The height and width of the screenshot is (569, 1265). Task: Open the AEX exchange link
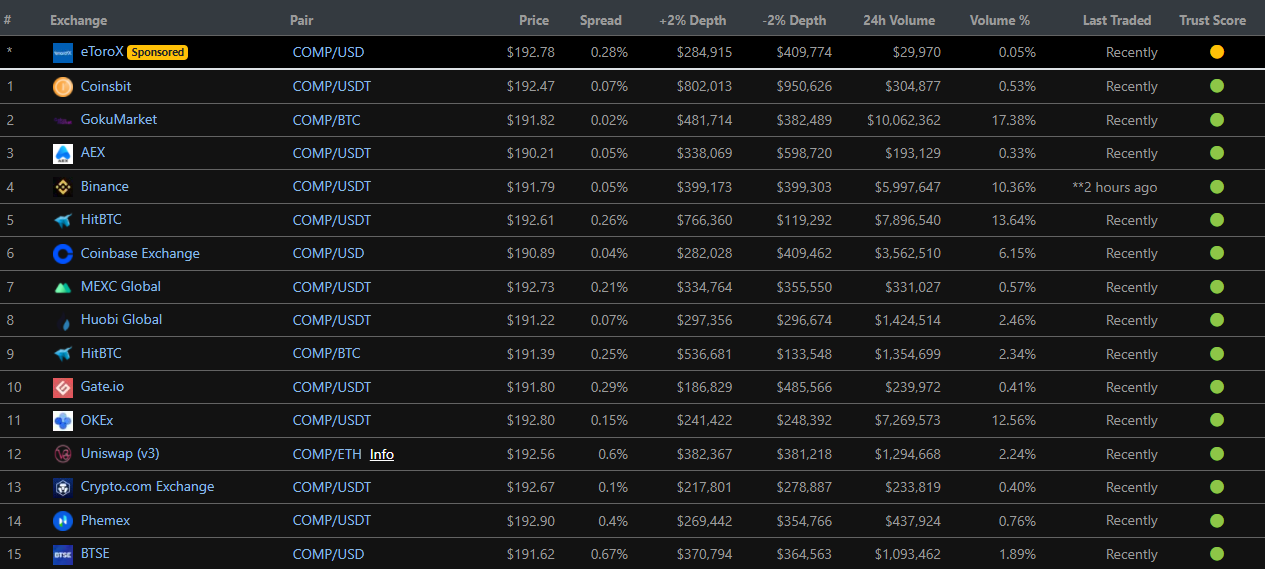click(93, 153)
